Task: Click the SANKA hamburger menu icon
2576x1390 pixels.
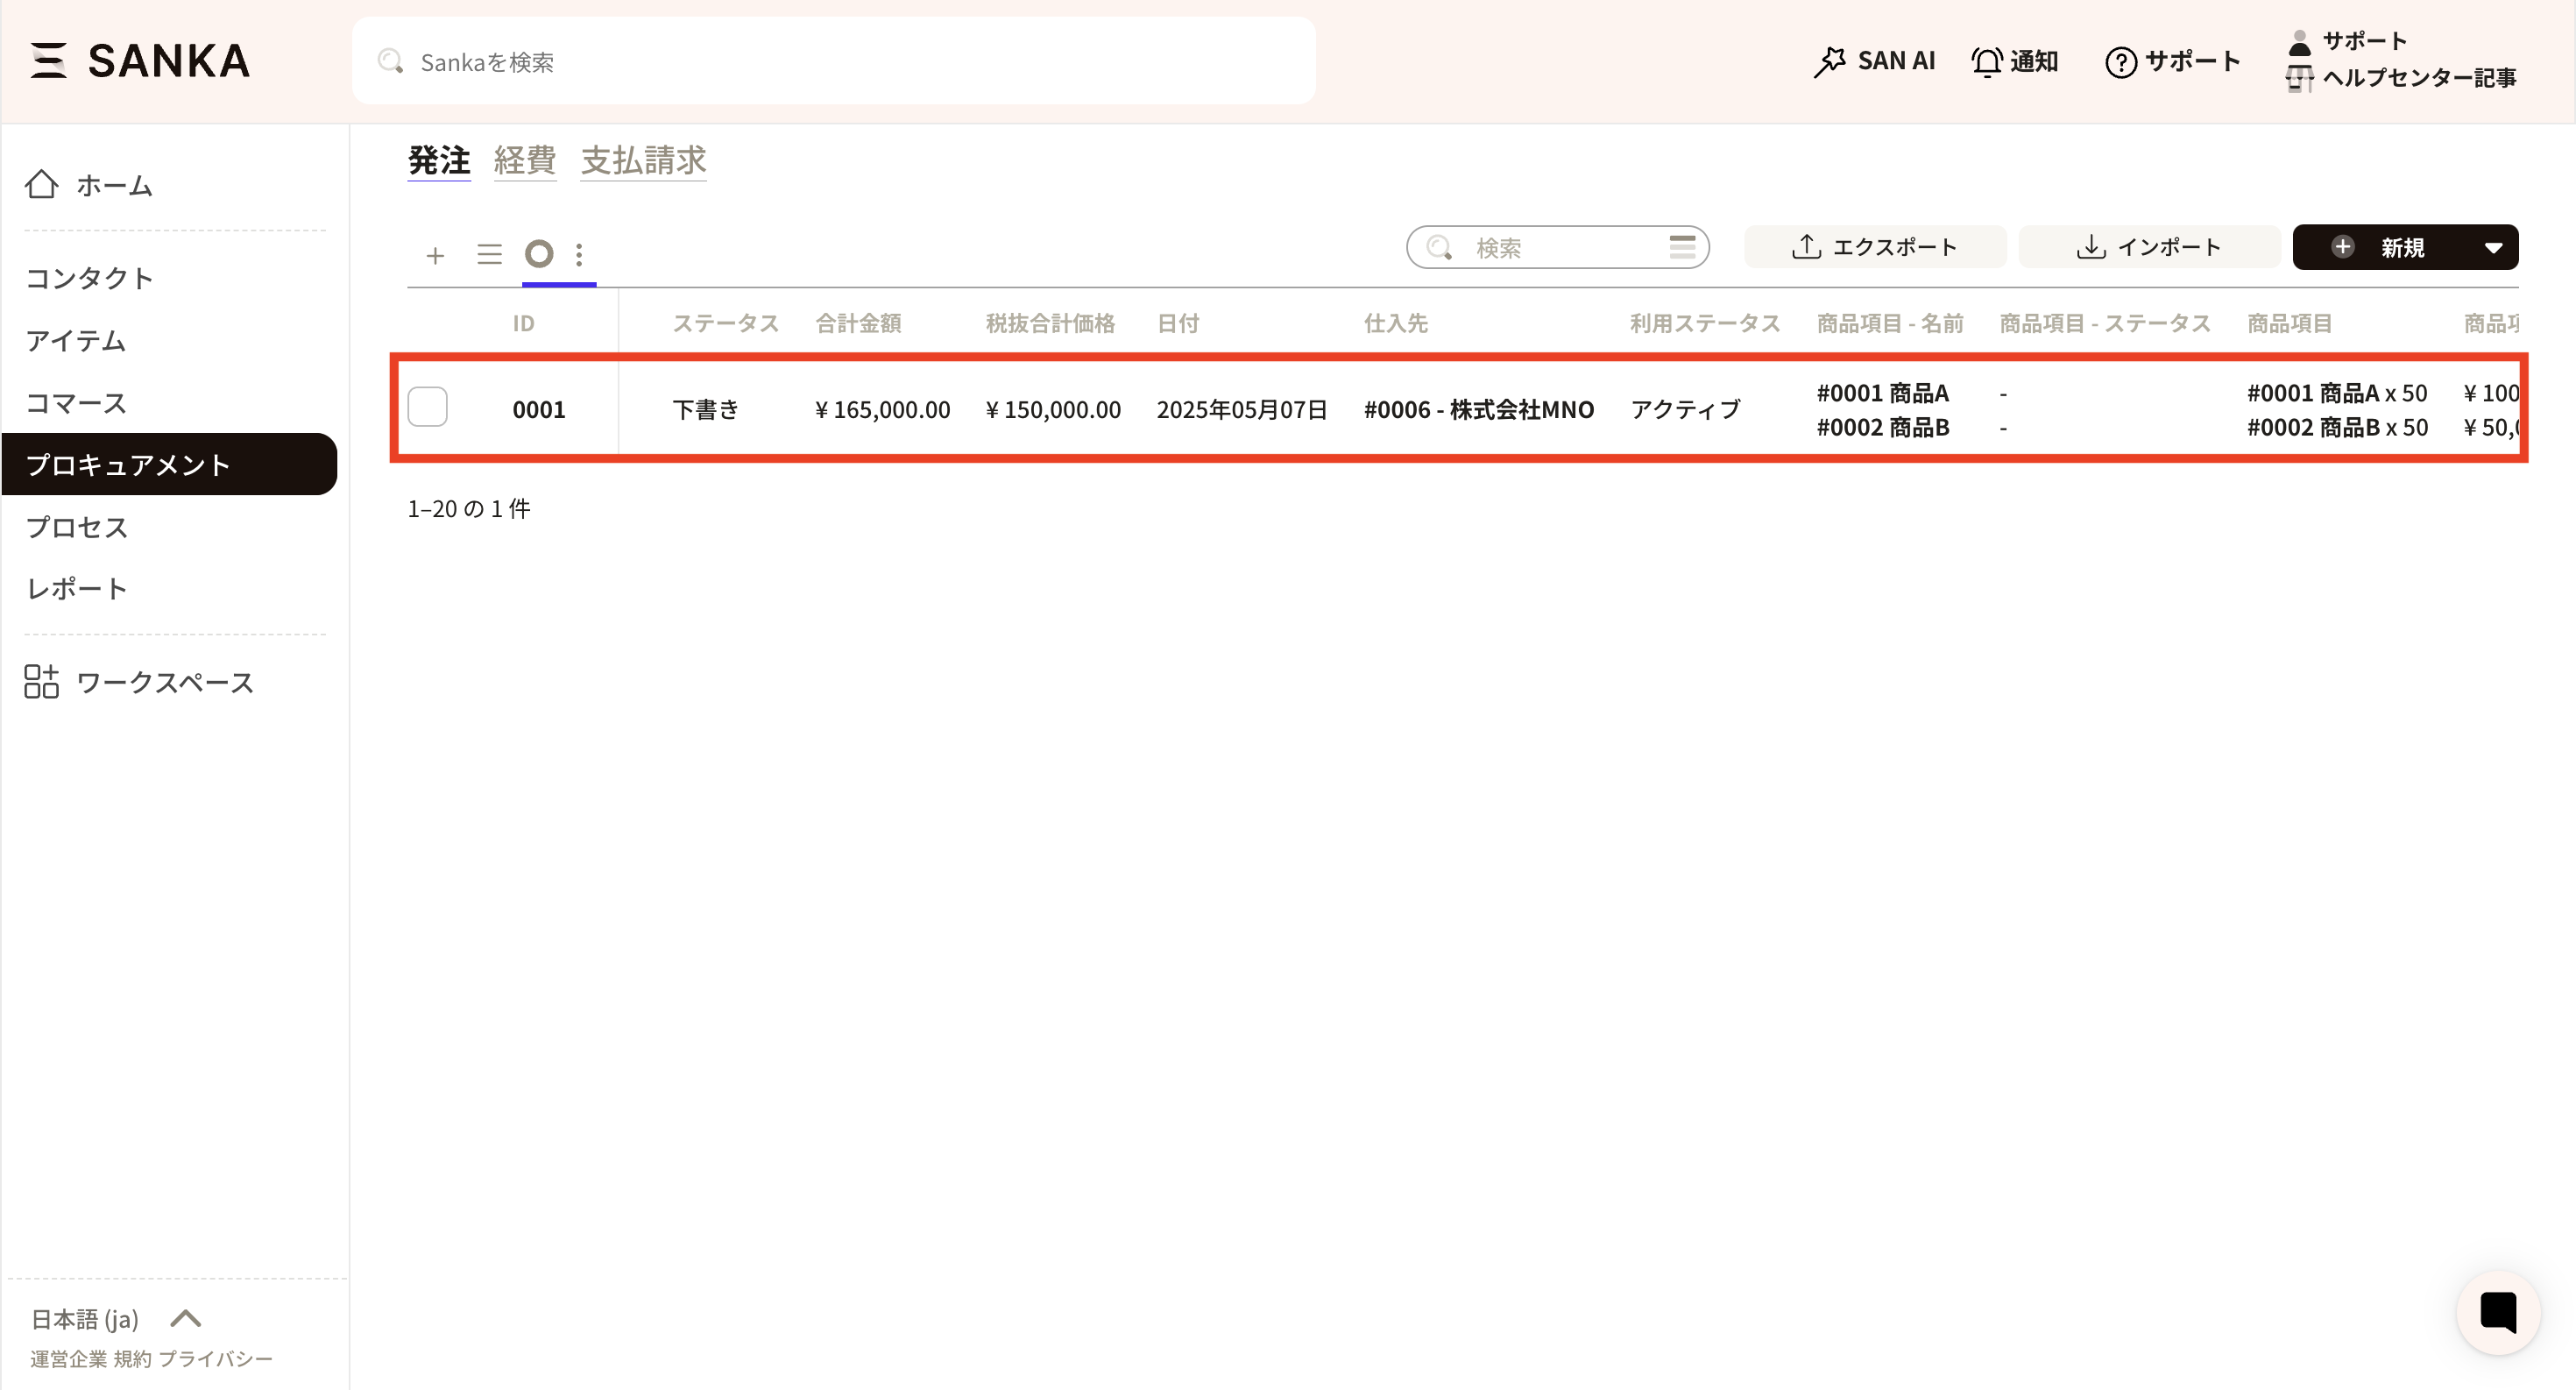Action: (x=48, y=60)
